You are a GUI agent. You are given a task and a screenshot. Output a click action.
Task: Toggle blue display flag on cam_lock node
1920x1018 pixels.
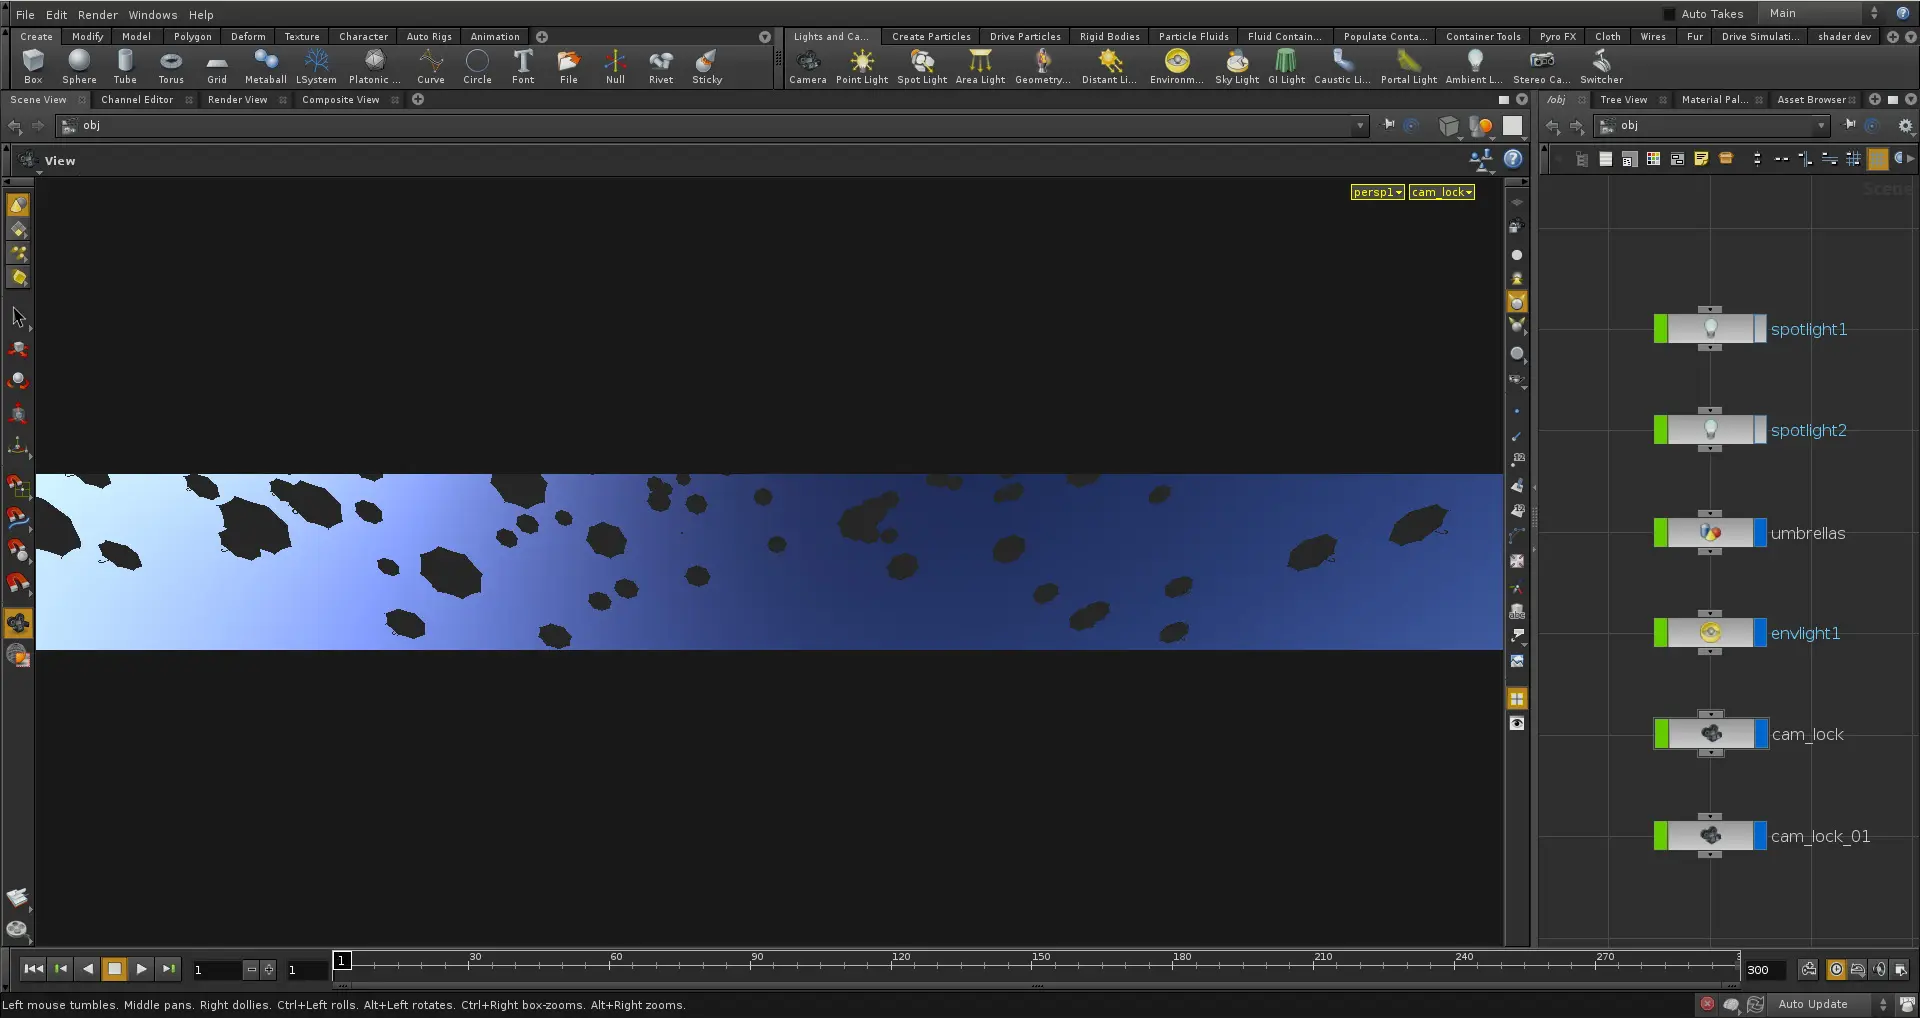coord(1759,734)
